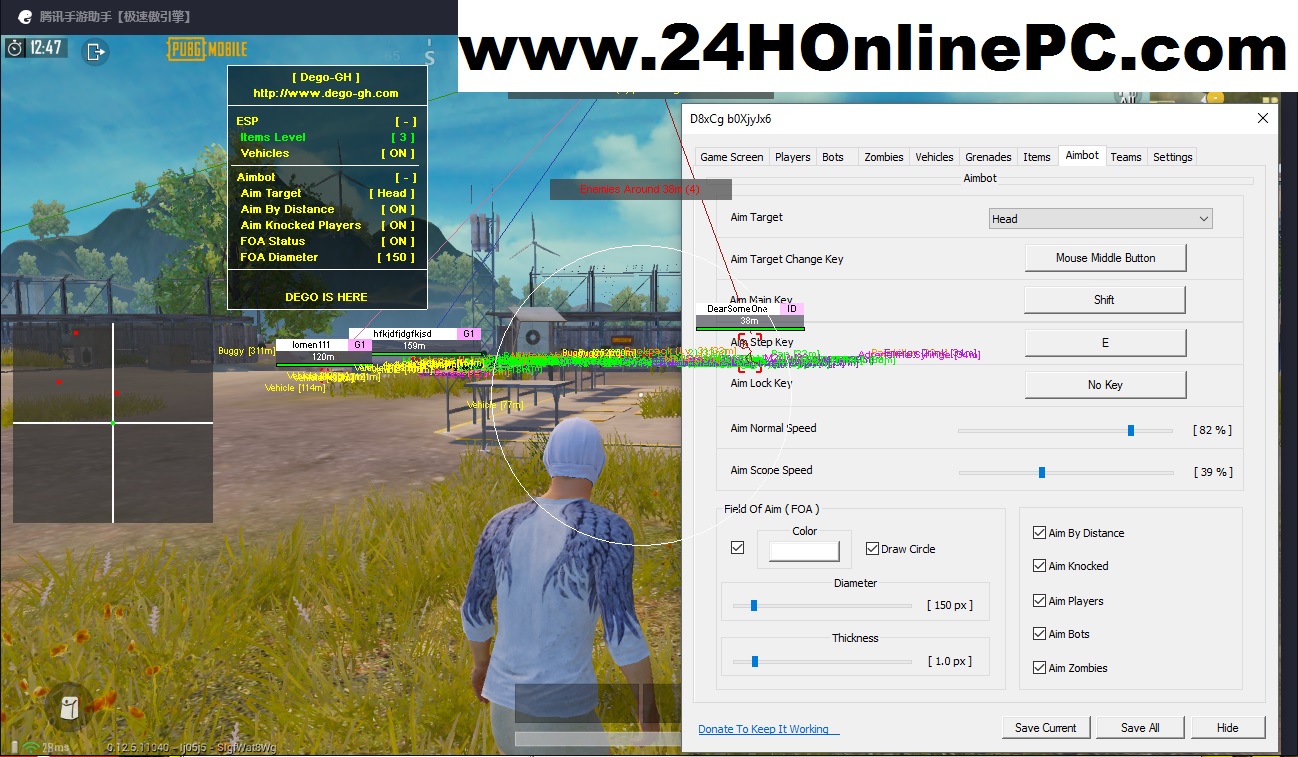Click the hfkjdfidgfkjsd player name tag
Viewport: 1298px width, 757px height.
click(402, 334)
